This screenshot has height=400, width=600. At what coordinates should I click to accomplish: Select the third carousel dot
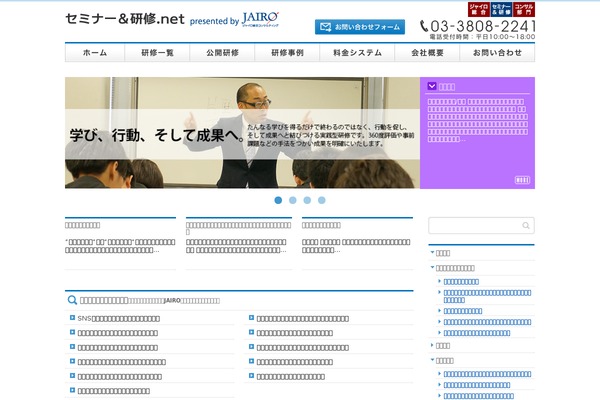[307, 200]
